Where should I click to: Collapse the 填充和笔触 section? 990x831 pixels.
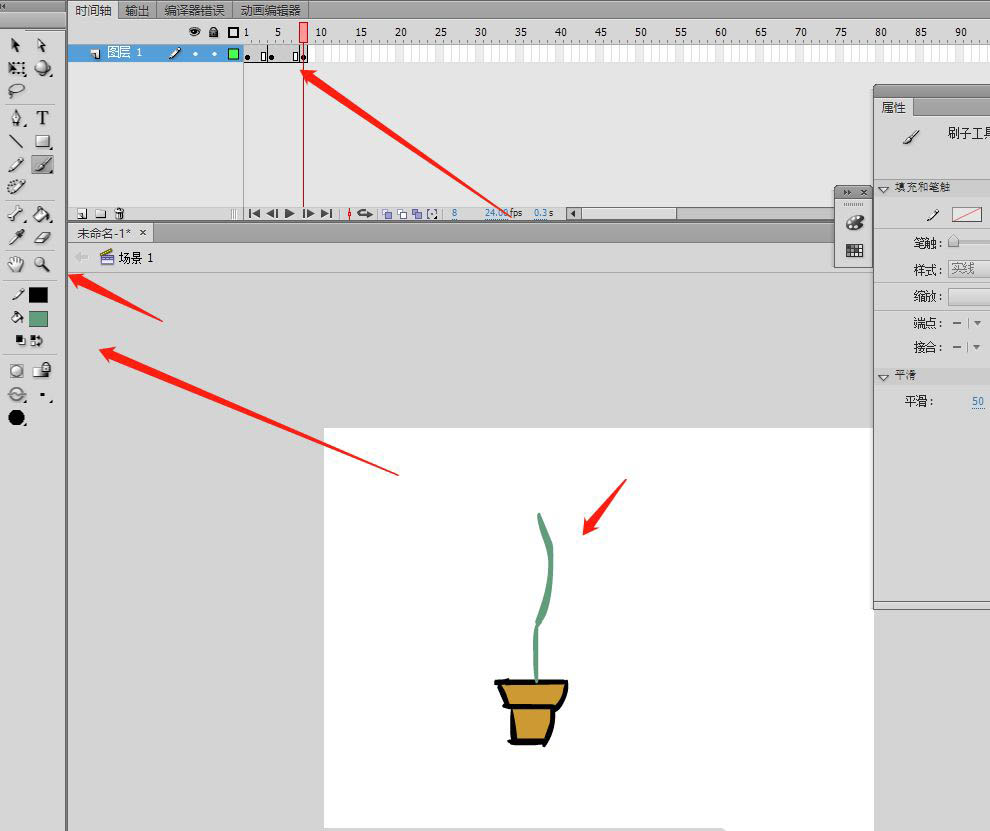(883, 188)
